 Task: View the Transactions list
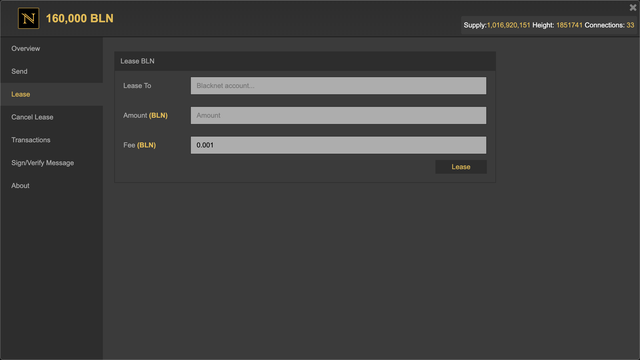pos(31,140)
